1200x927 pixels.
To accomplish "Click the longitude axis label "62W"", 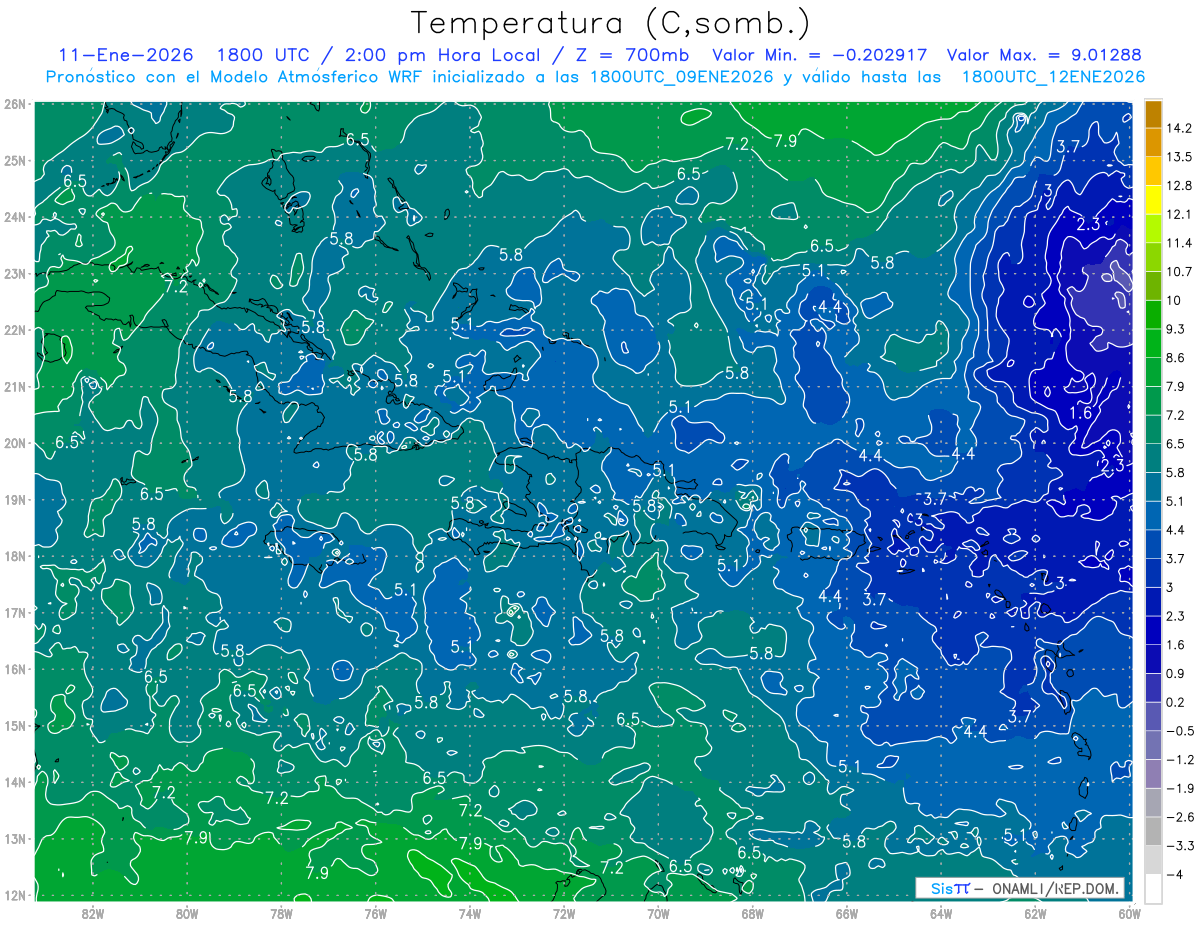I will (1035, 913).
